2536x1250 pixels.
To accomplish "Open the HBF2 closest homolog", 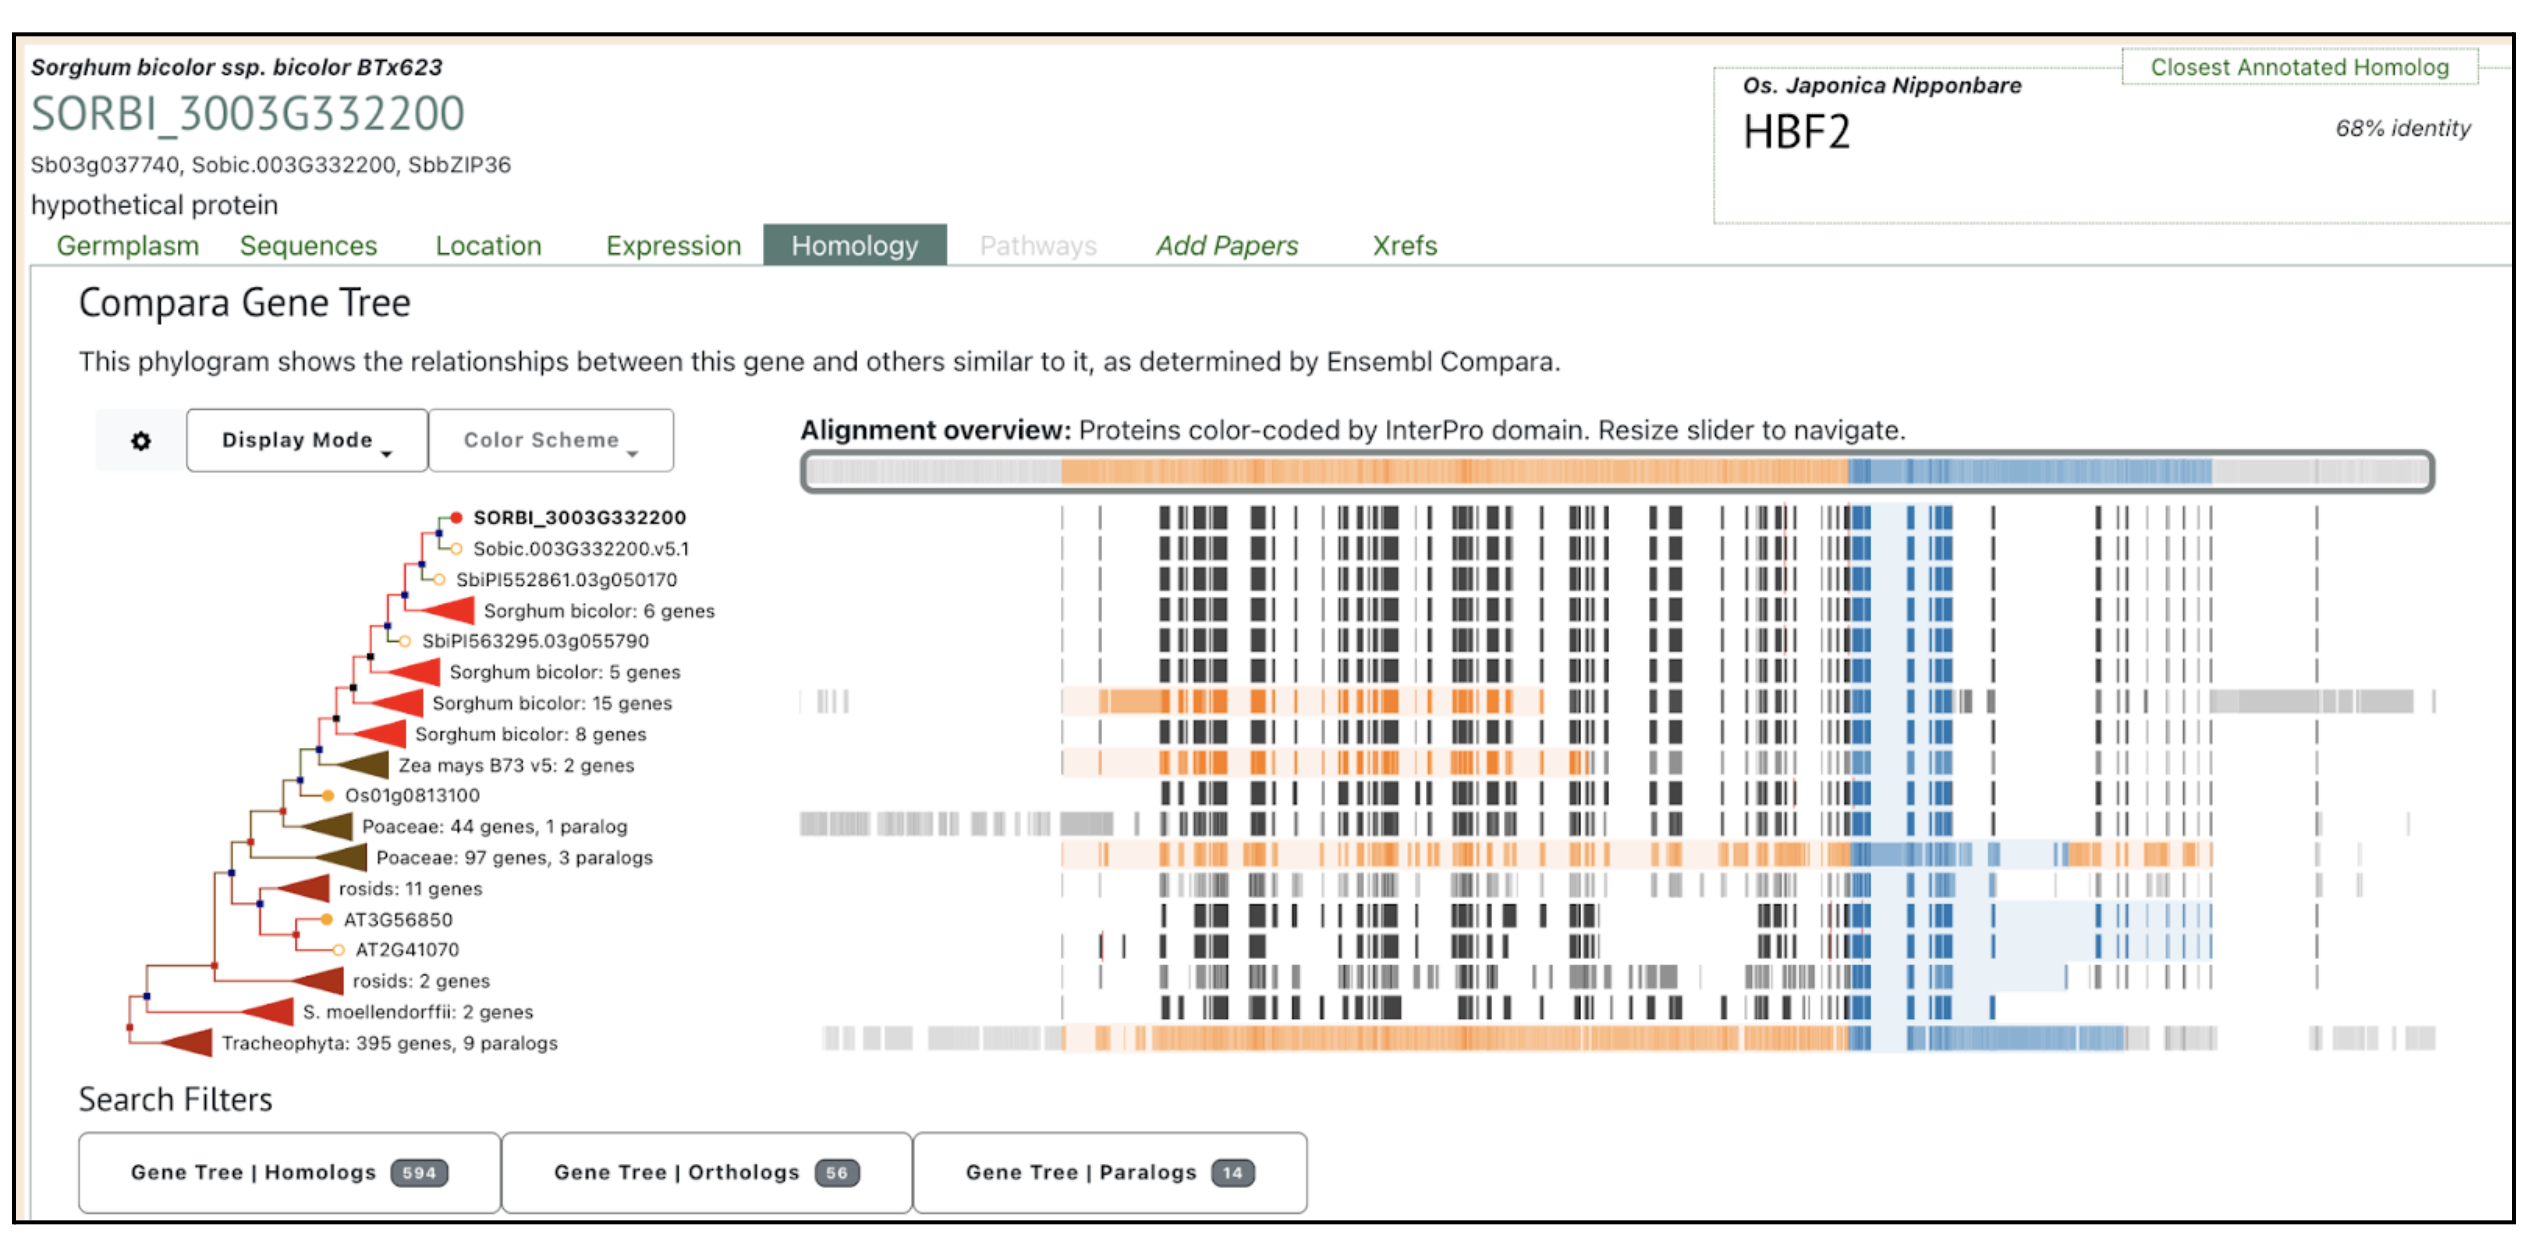I will [x=1796, y=132].
